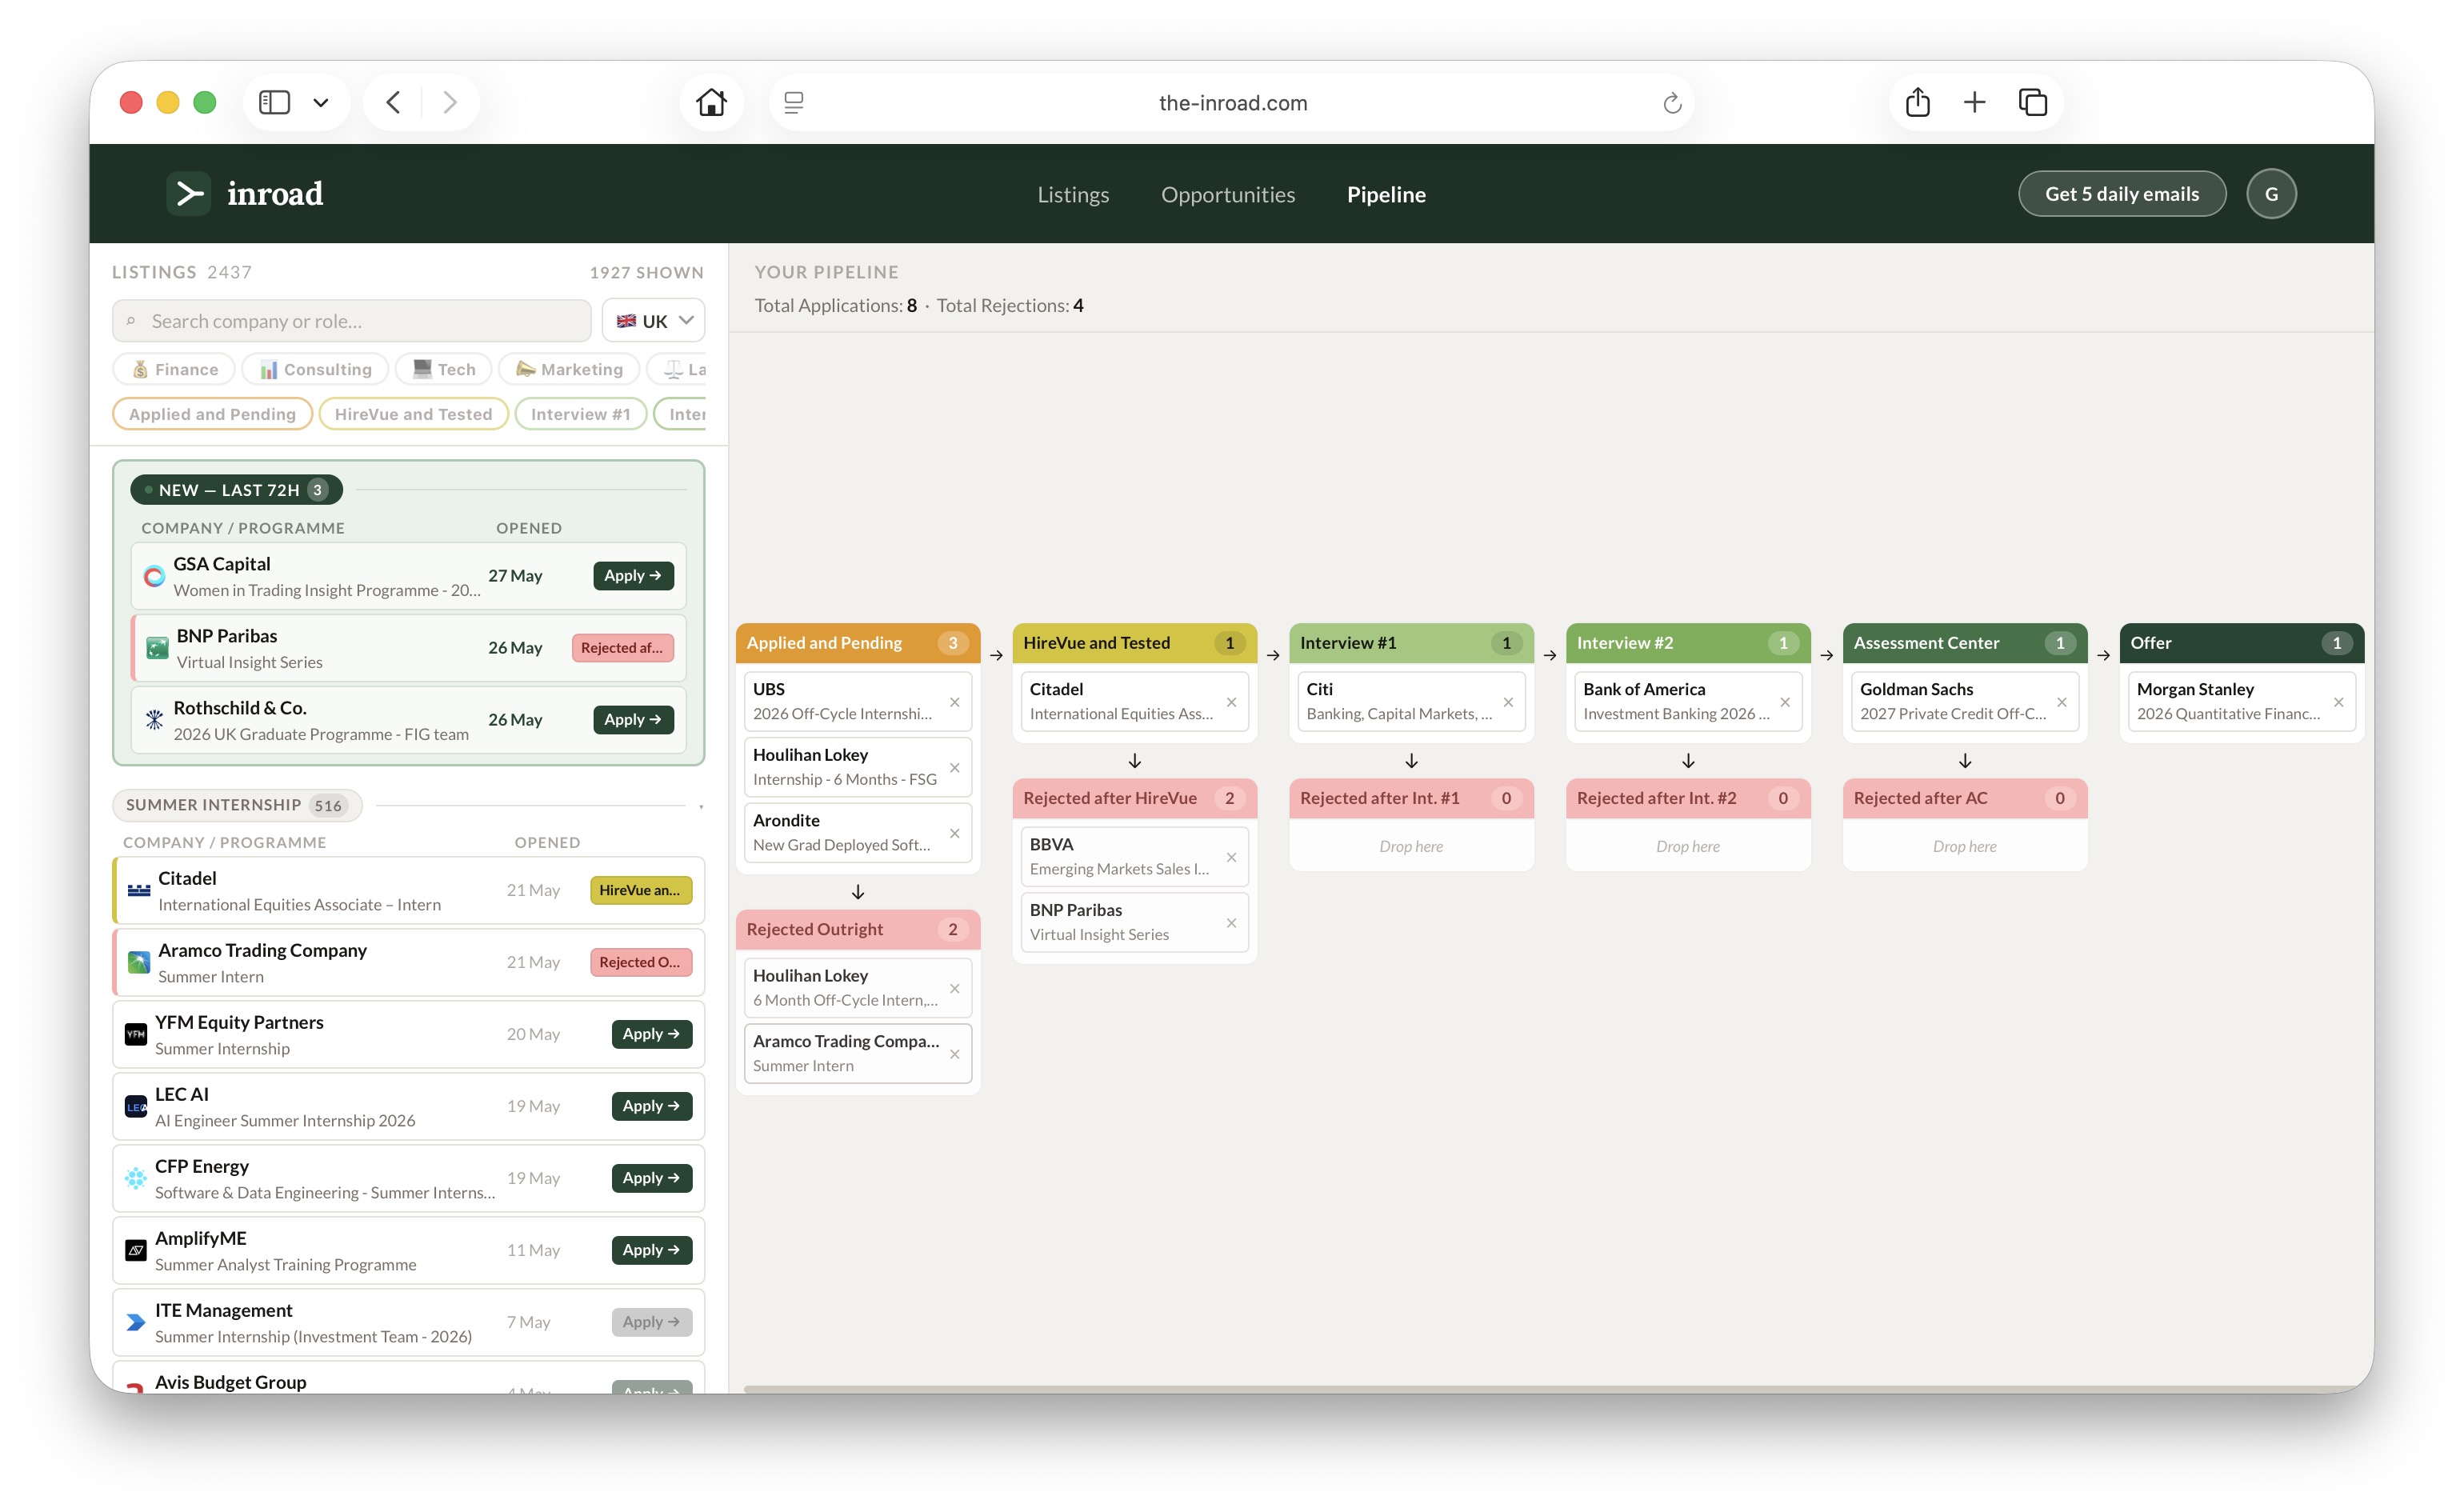Image resolution: width=2464 pixels, height=1512 pixels.
Task: Collapse the NEW — LAST 72H section
Action: [x=237, y=490]
